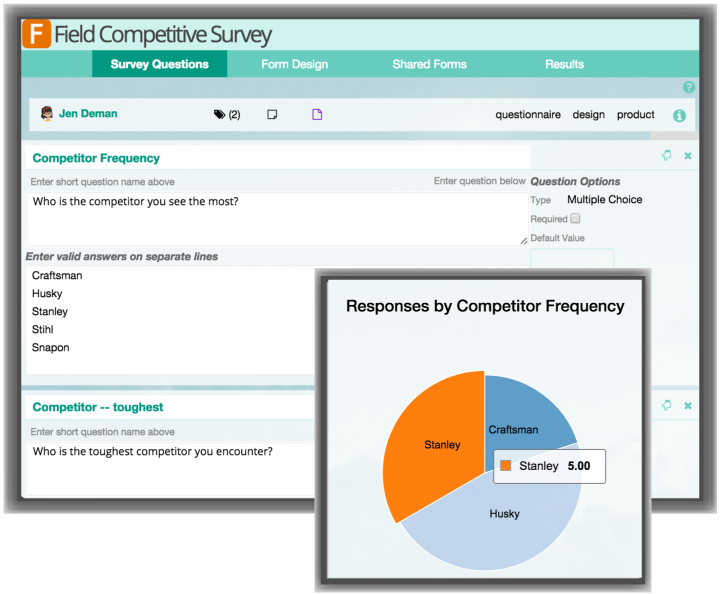Click the Responses by Competitor Frequency chart title
720x594 pixels.
[485, 306]
